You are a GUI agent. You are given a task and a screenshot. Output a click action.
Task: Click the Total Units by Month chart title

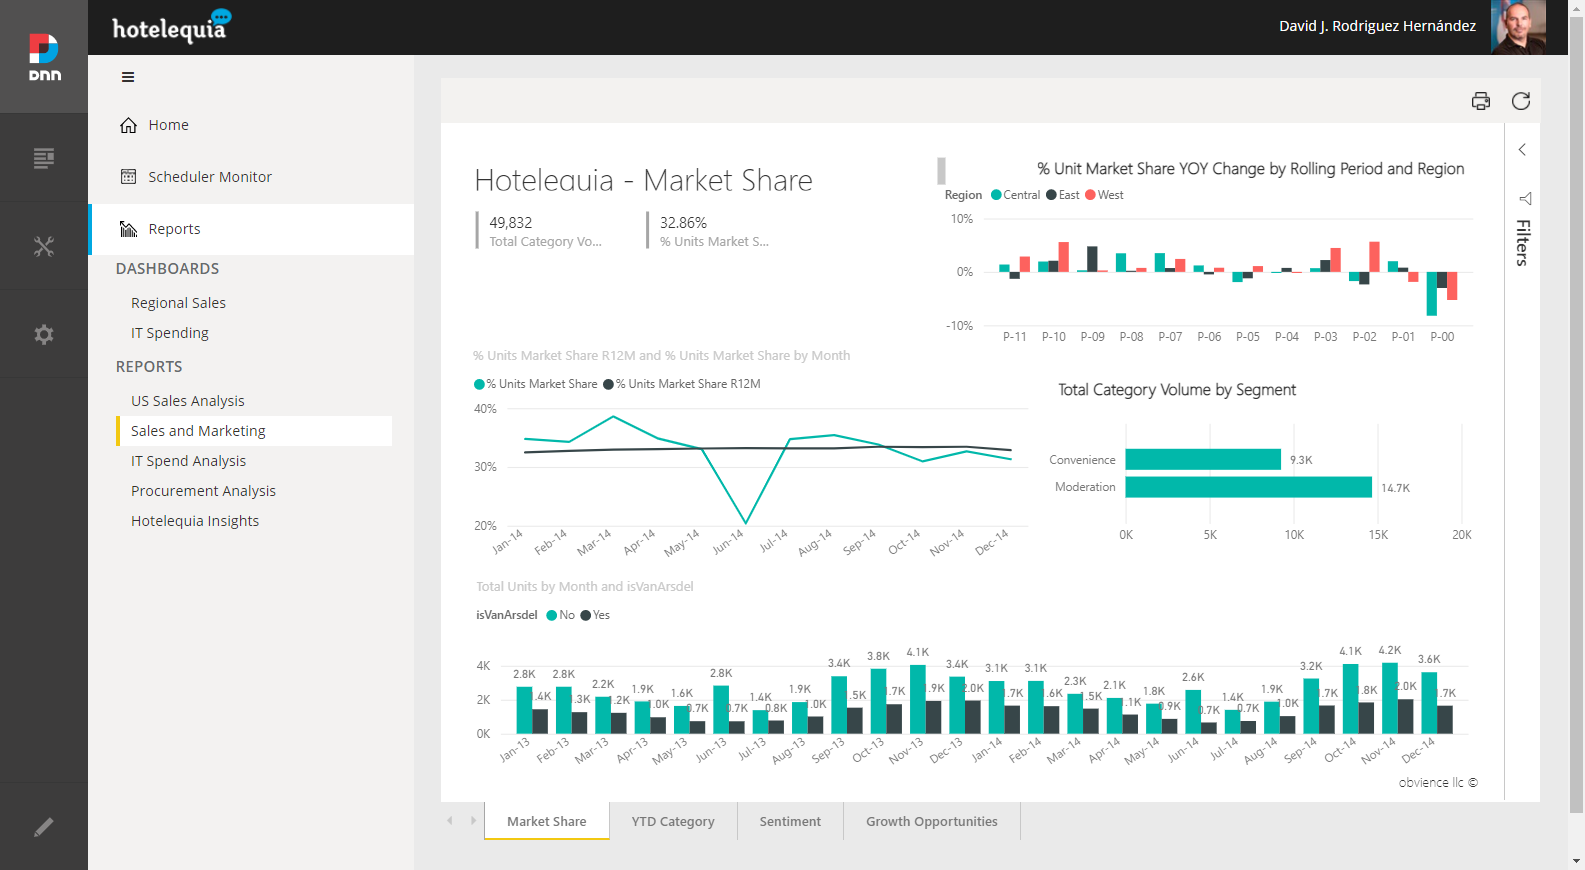[x=584, y=587]
